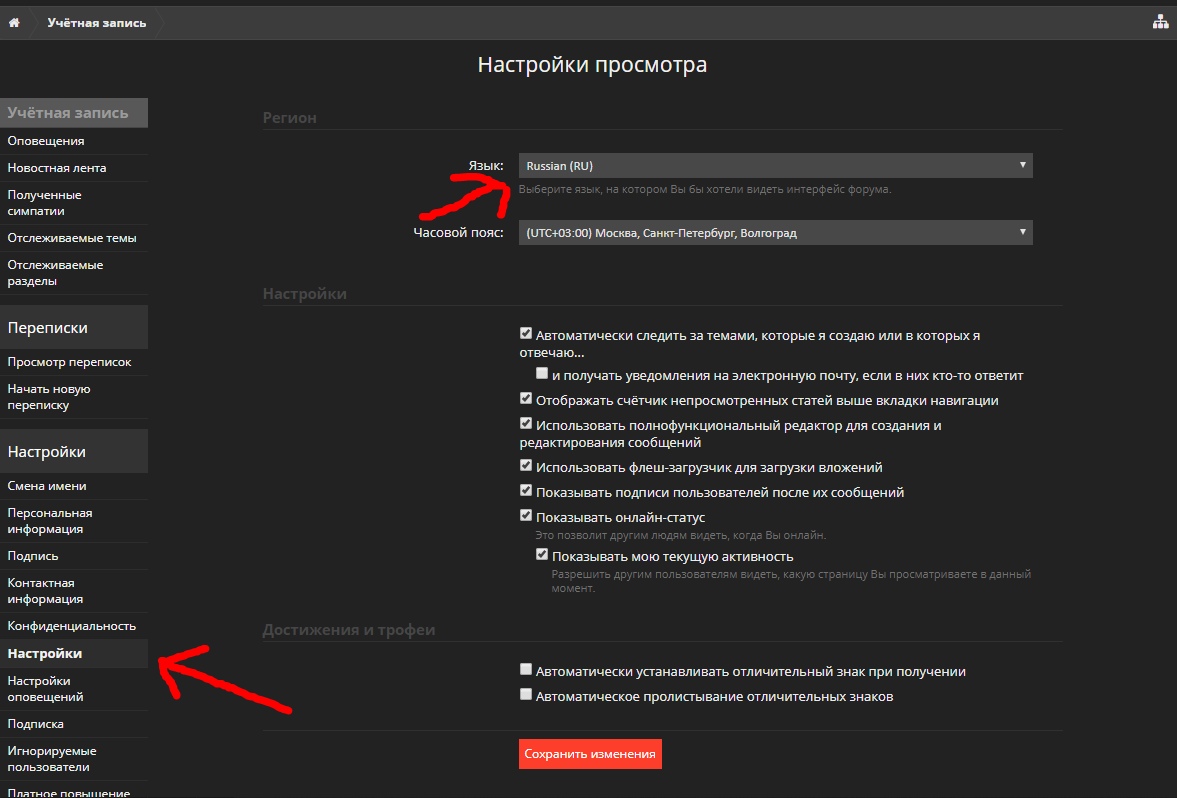Image resolution: width=1177 pixels, height=798 pixels.
Task: Enable email notifications on replies checkbox
Action: point(542,374)
